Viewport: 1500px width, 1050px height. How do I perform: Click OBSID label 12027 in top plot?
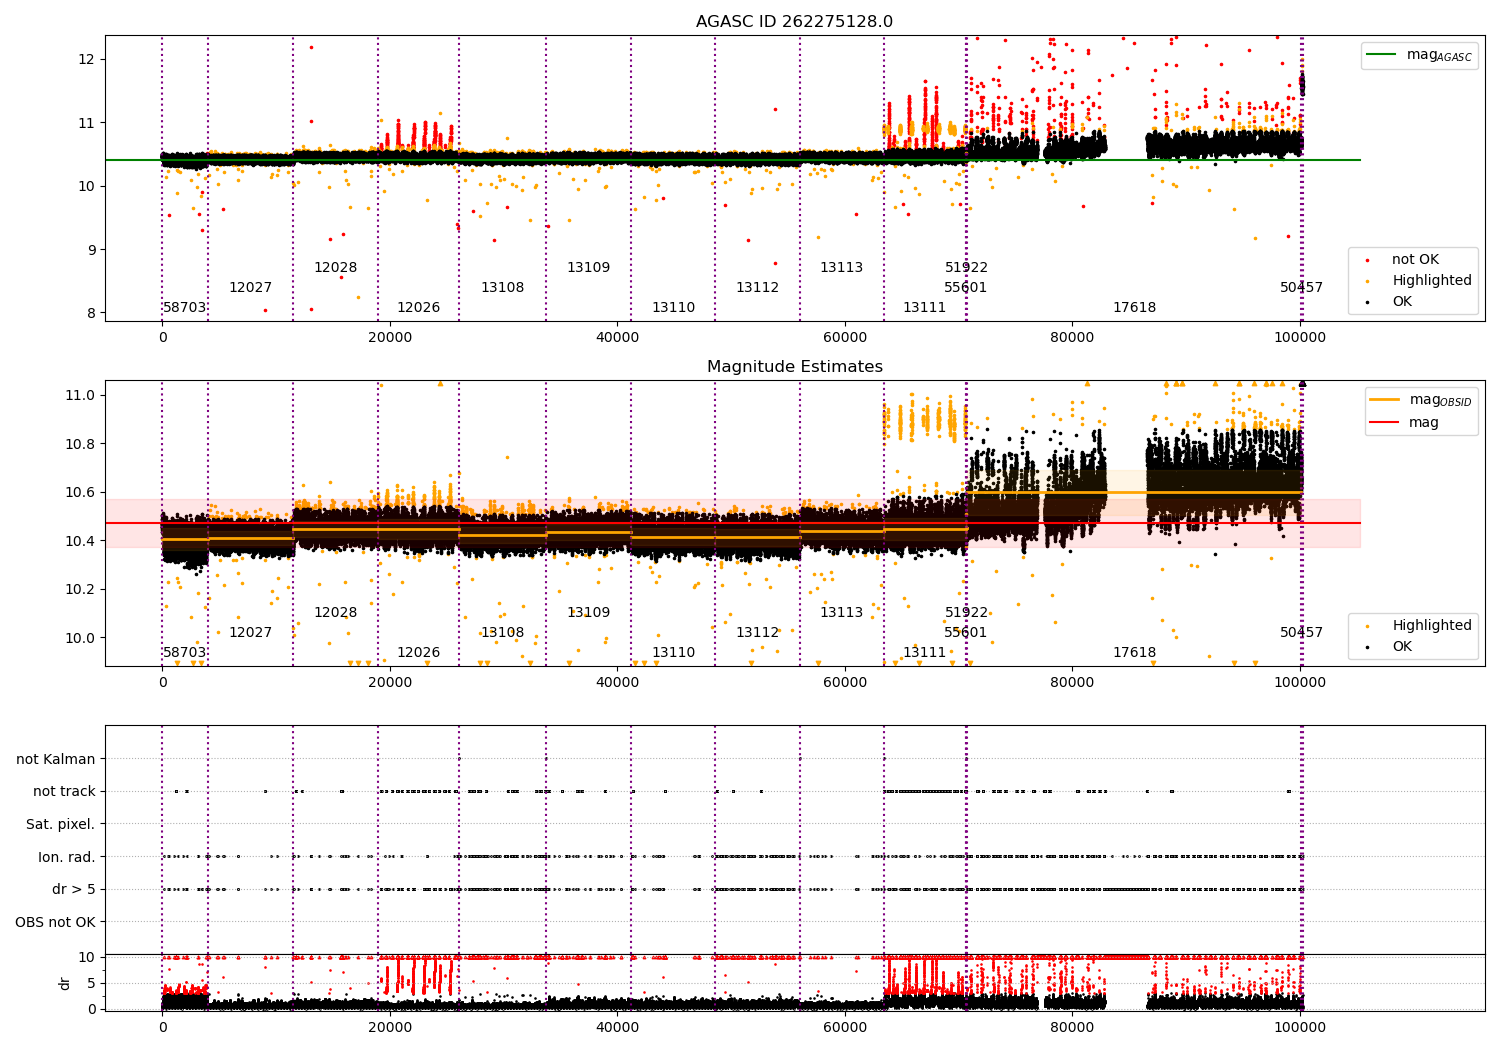pos(250,287)
